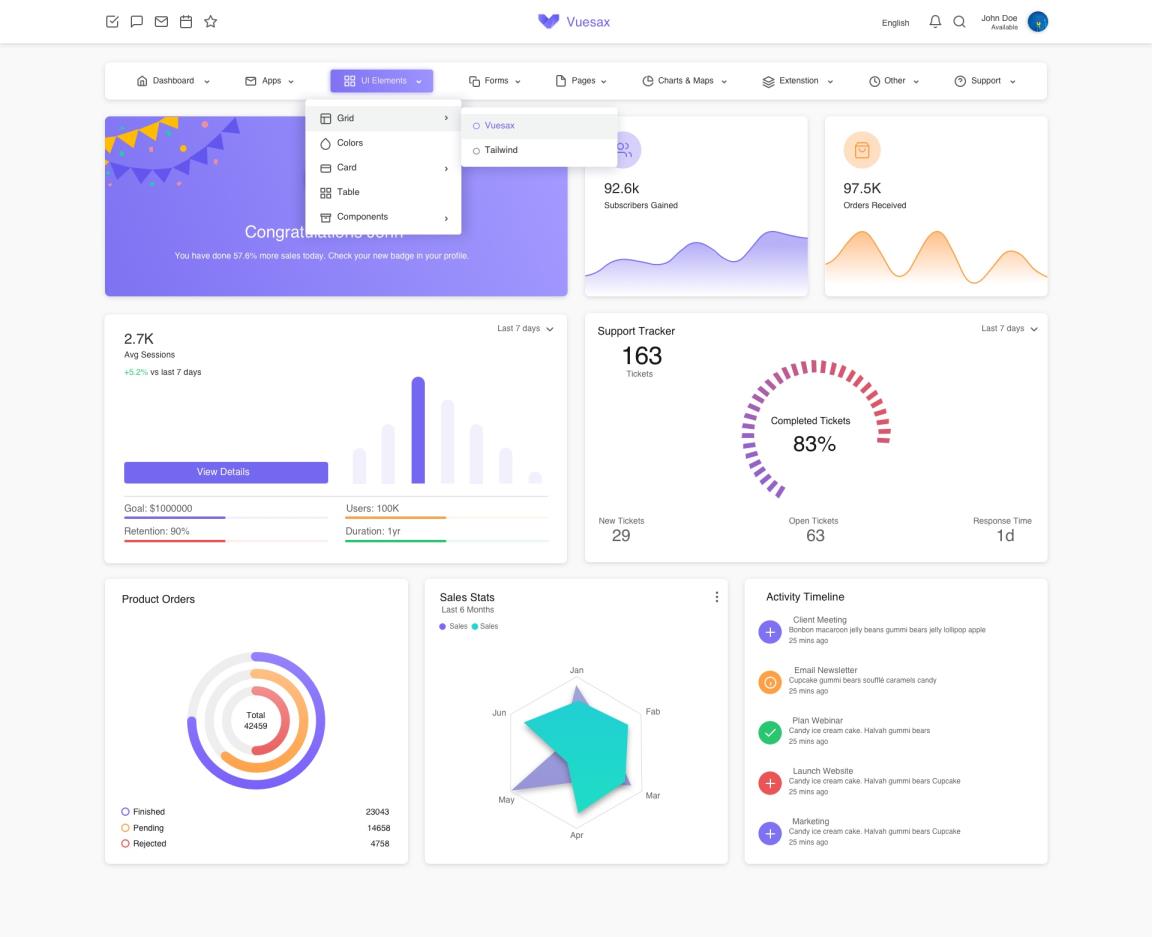Open the Charts & Maps dropdown menu
This screenshot has width=1152, height=937.
(684, 81)
